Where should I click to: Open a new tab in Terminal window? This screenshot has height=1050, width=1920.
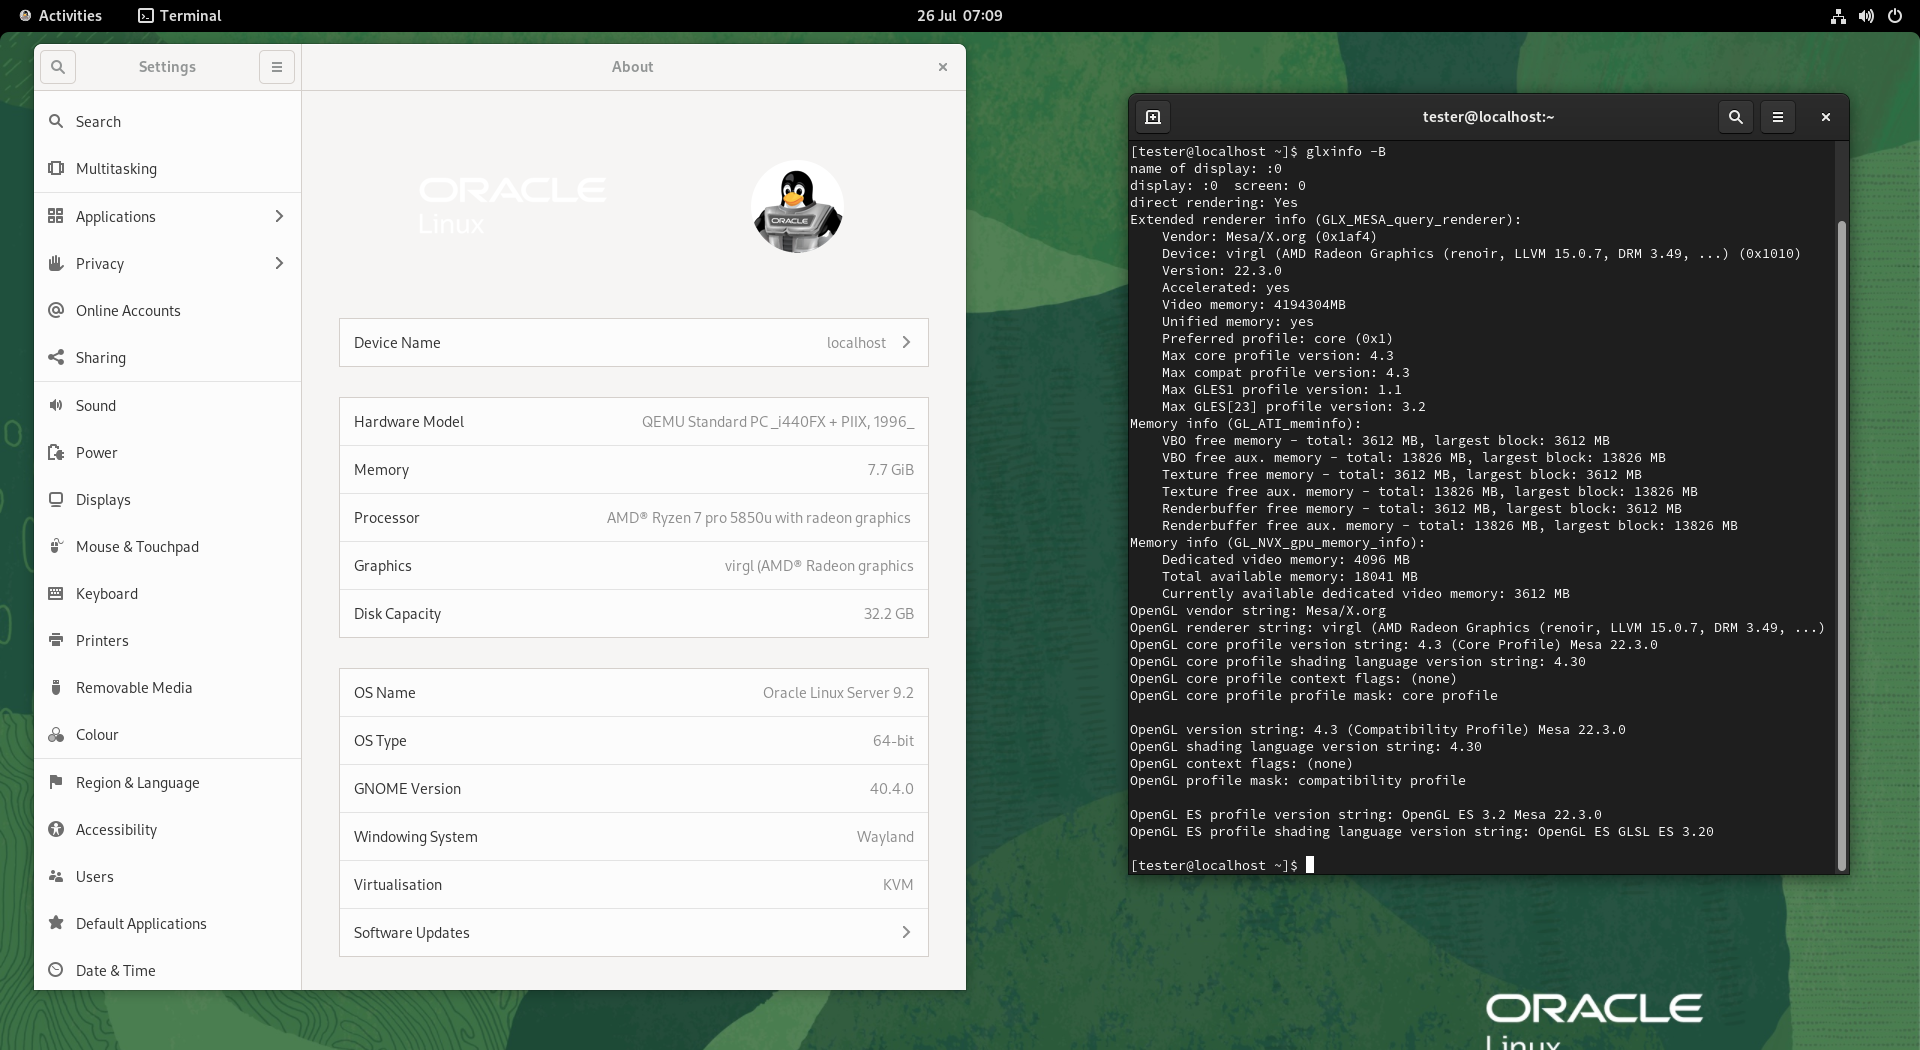point(1153,117)
